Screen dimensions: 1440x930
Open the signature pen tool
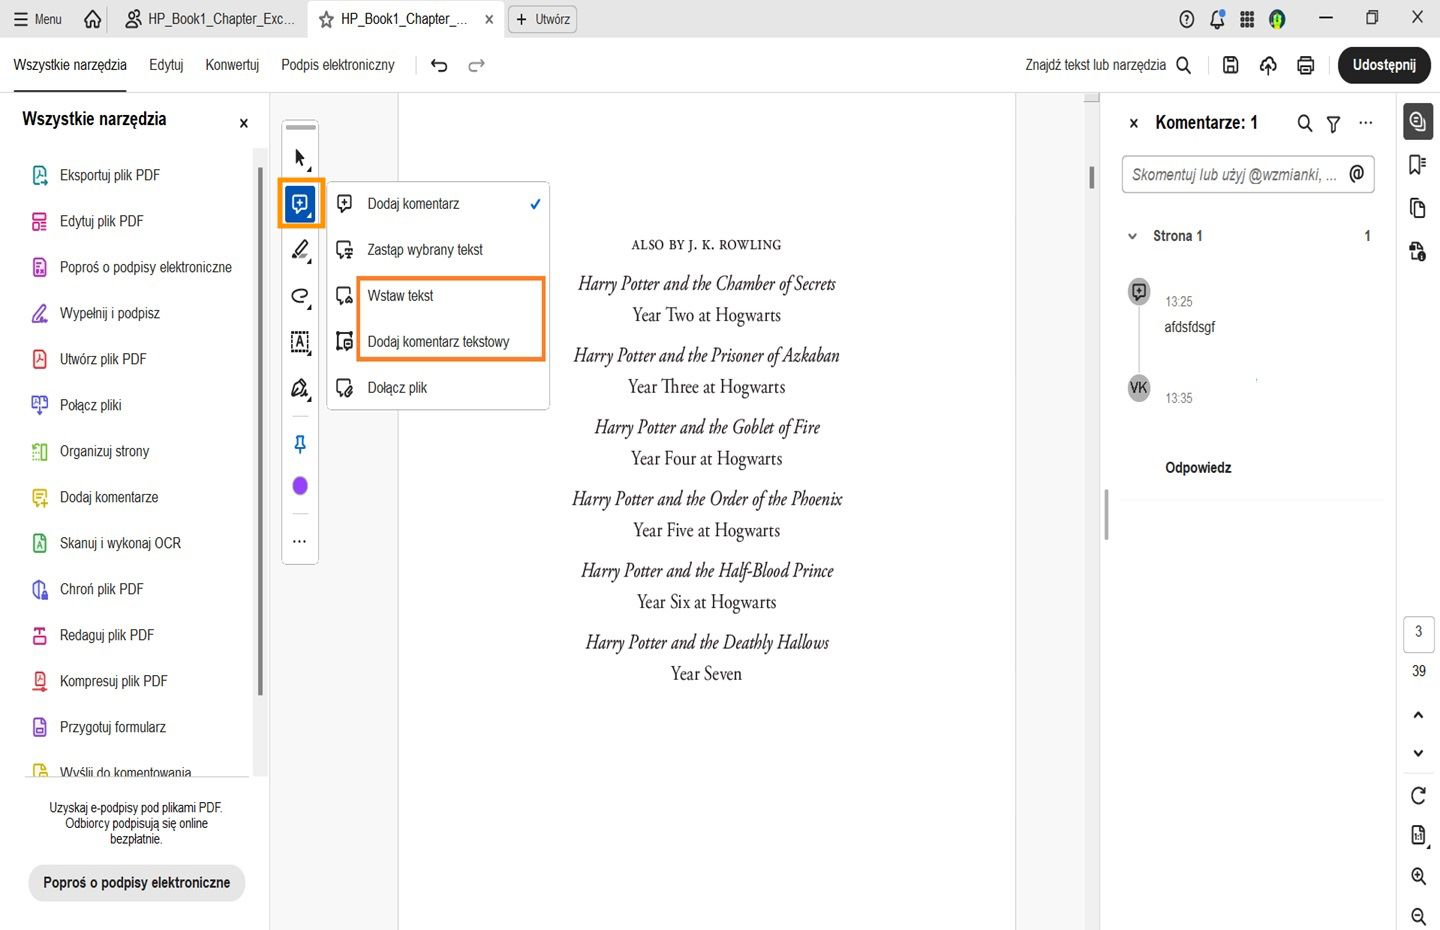point(300,388)
